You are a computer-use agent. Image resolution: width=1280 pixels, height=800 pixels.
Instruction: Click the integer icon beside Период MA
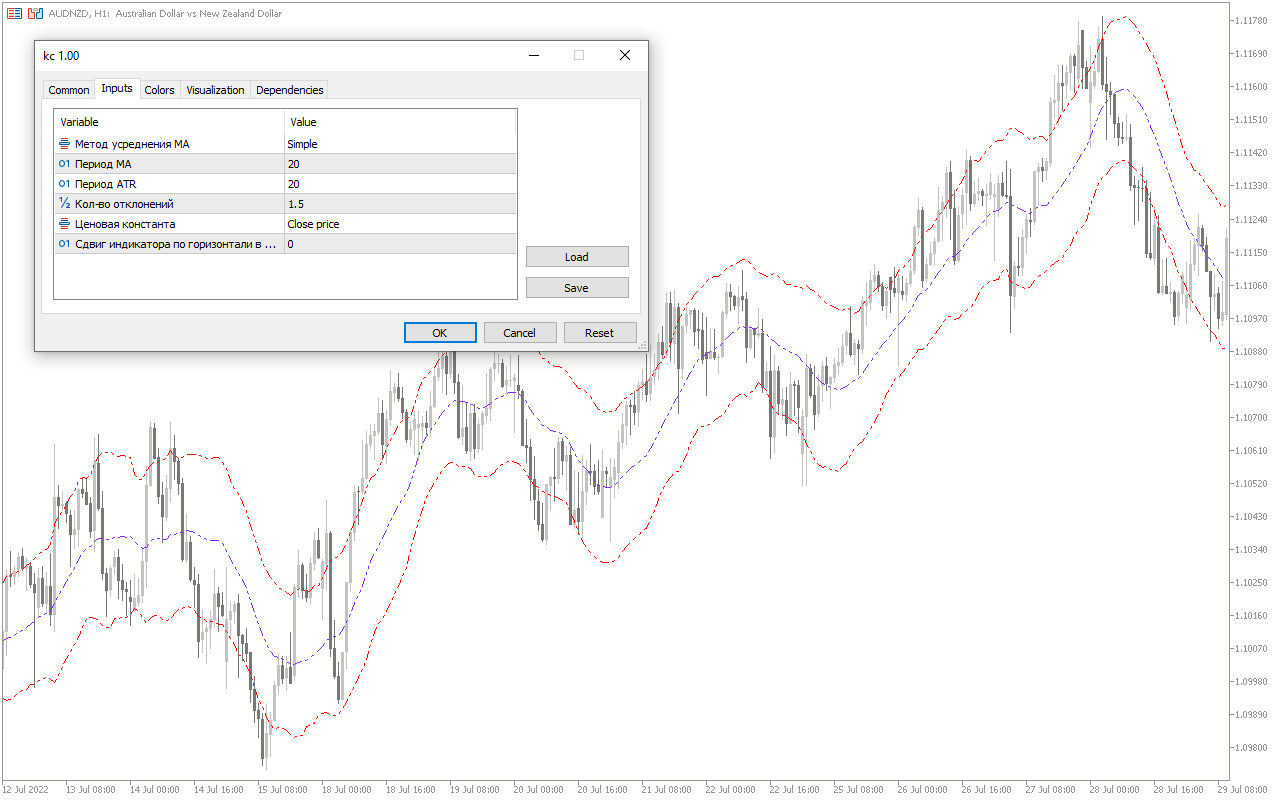pyautogui.click(x=65, y=164)
